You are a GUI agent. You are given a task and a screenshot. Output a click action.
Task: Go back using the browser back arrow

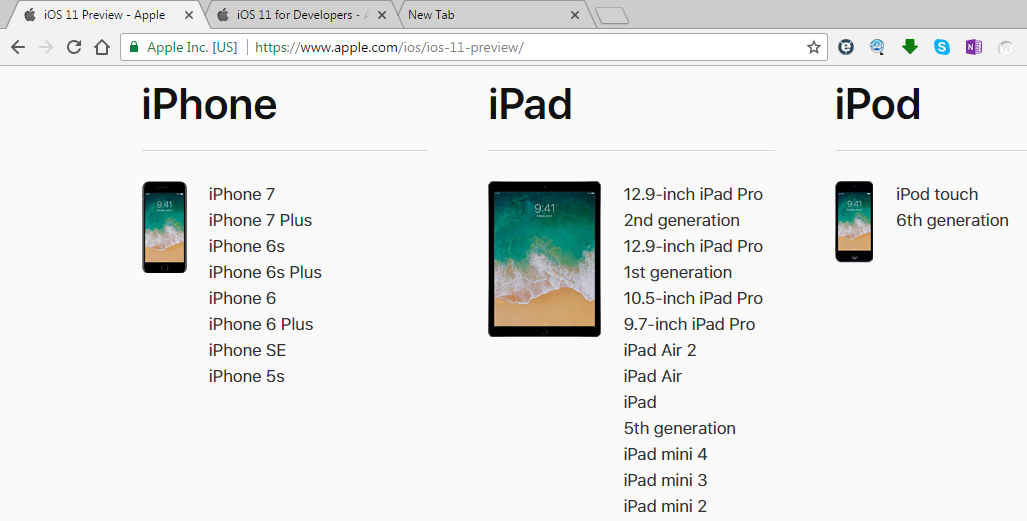click(x=18, y=47)
